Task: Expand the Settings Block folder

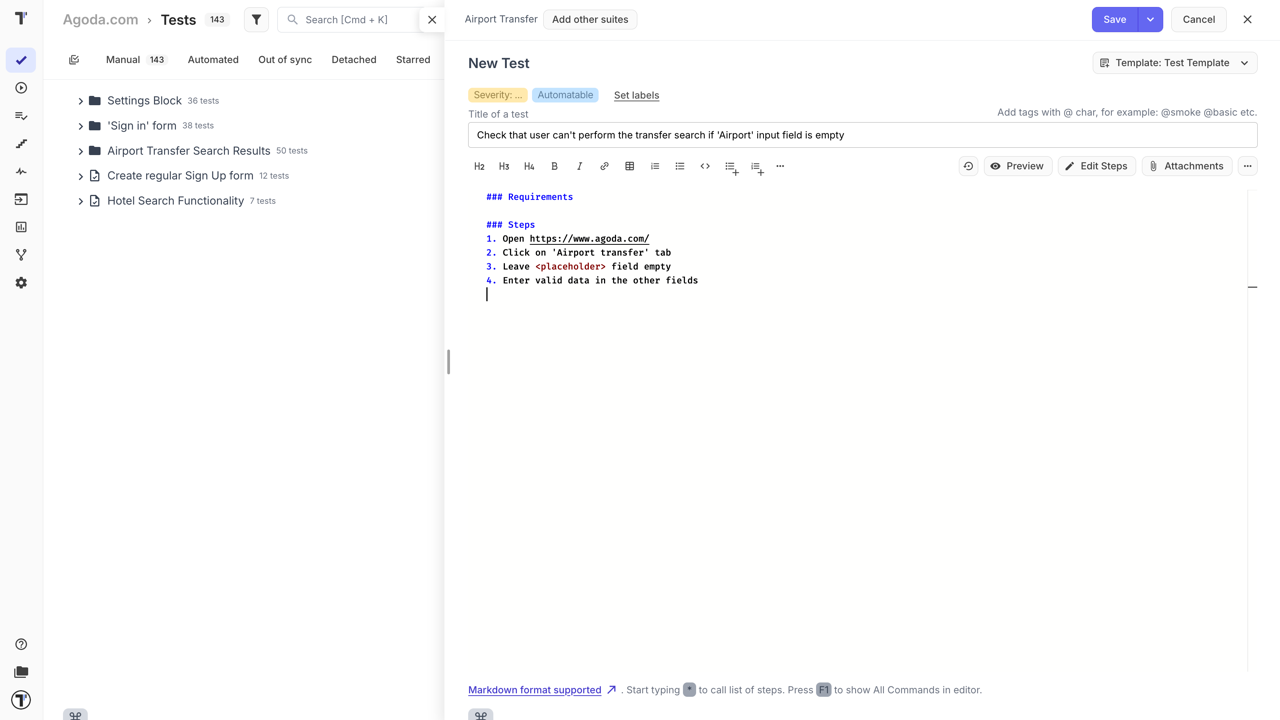Action: point(81,101)
